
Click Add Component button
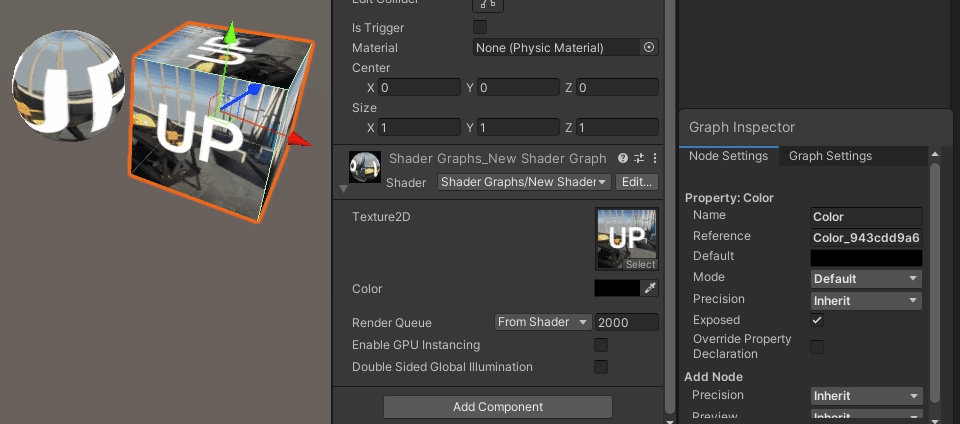click(498, 407)
